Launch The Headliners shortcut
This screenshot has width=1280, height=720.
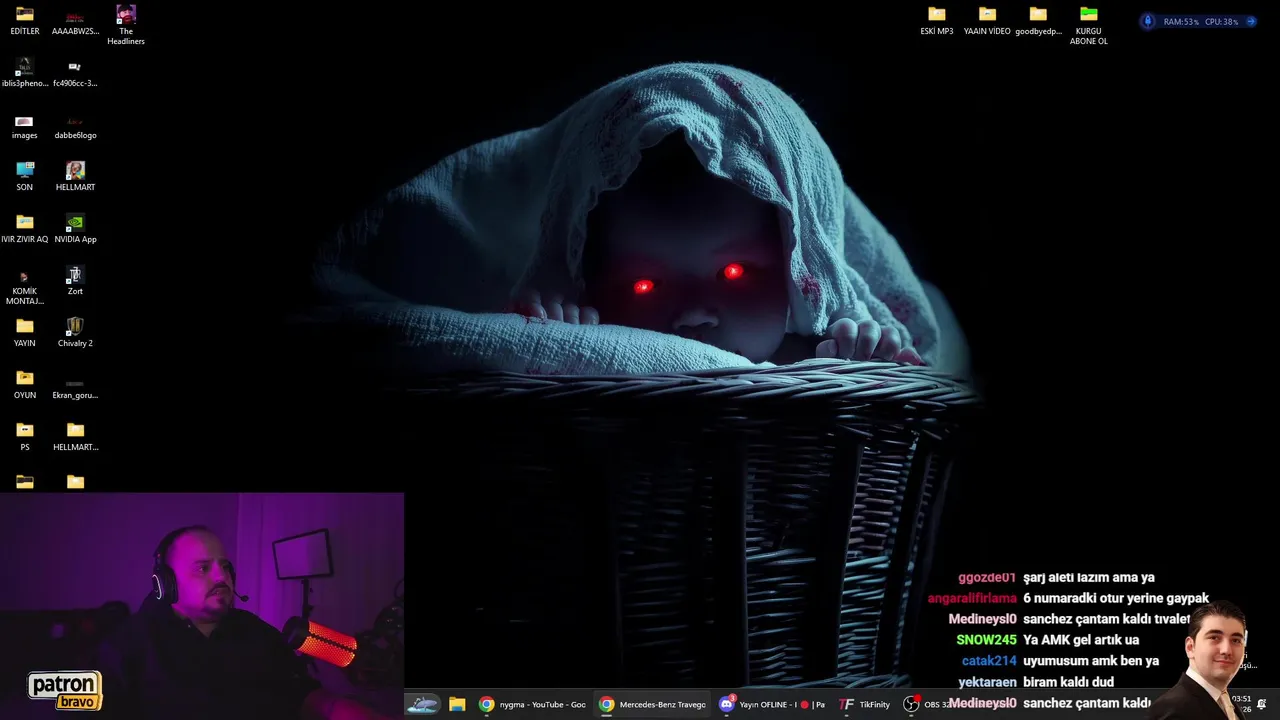click(126, 25)
